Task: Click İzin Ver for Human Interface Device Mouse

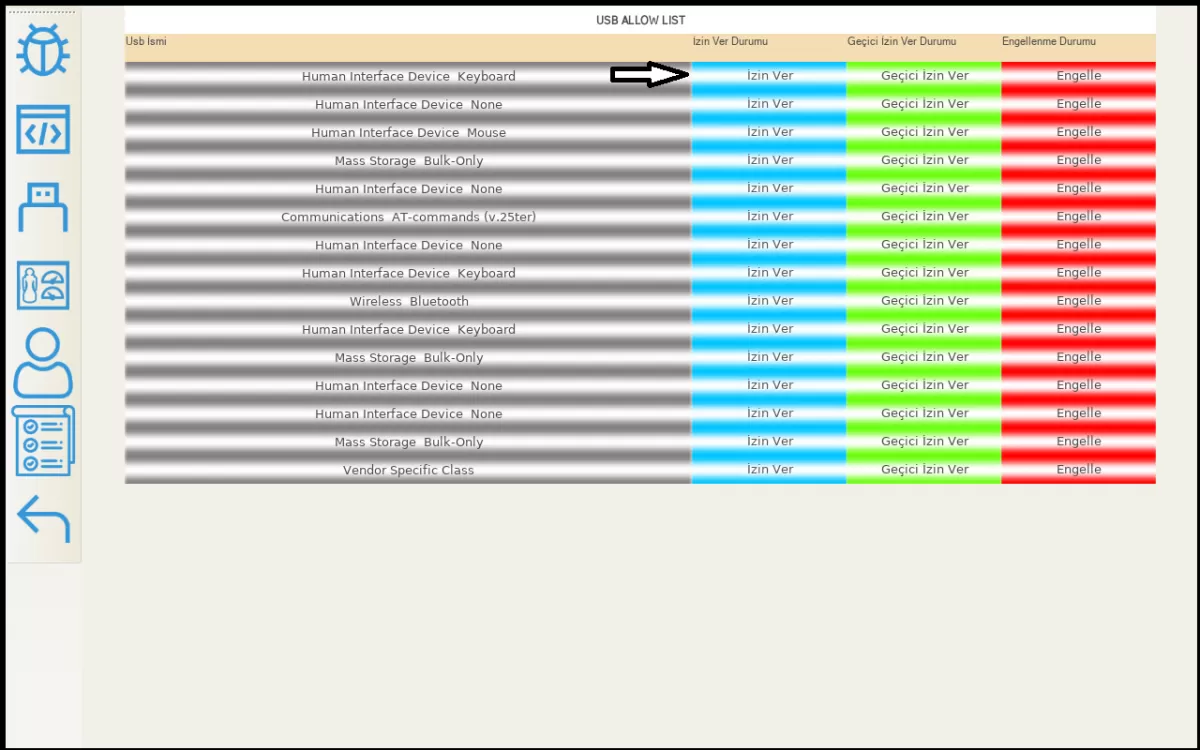Action: pos(769,132)
